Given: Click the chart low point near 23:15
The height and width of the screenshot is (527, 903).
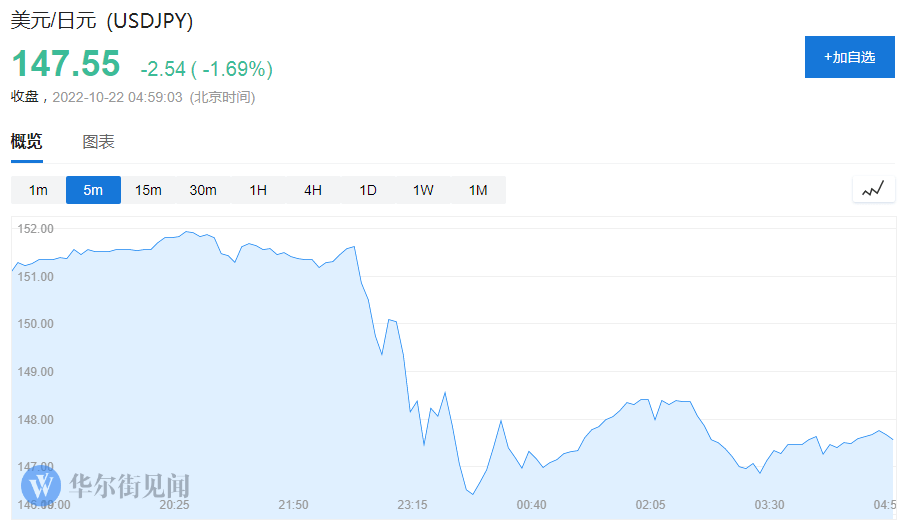Looking at the screenshot, I should coord(473,494).
